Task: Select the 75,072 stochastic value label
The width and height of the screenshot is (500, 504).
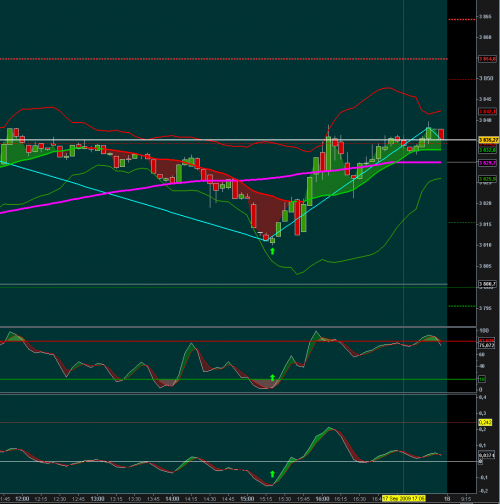Action: [487, 345]
